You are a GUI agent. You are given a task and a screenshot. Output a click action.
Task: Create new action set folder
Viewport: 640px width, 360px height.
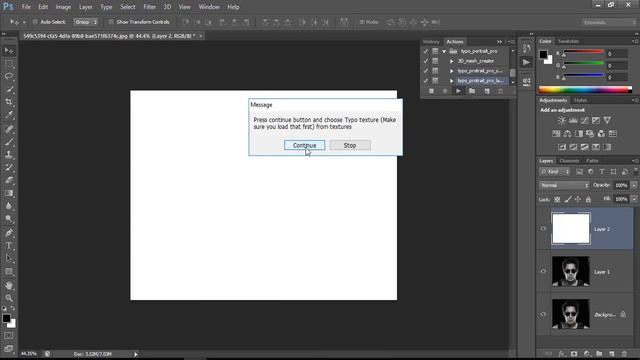click(472, 91)
